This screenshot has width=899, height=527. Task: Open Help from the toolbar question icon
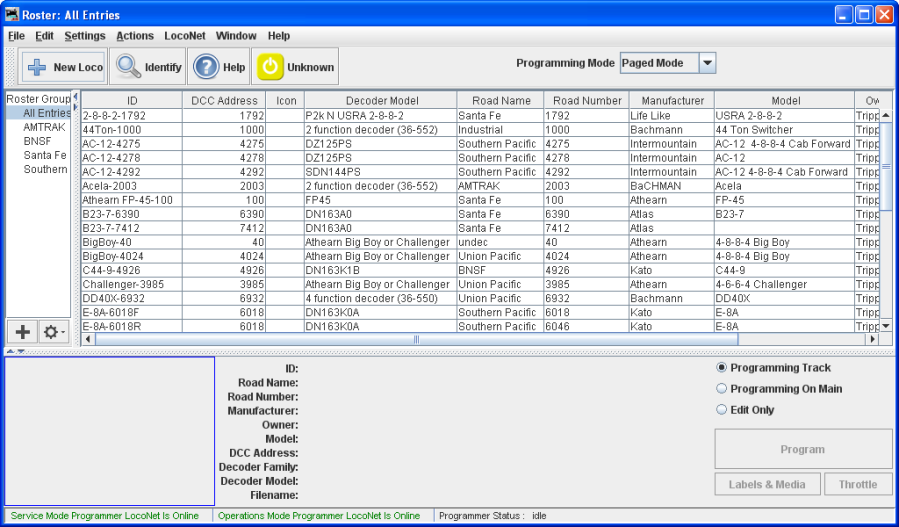[x=206, y=67]
